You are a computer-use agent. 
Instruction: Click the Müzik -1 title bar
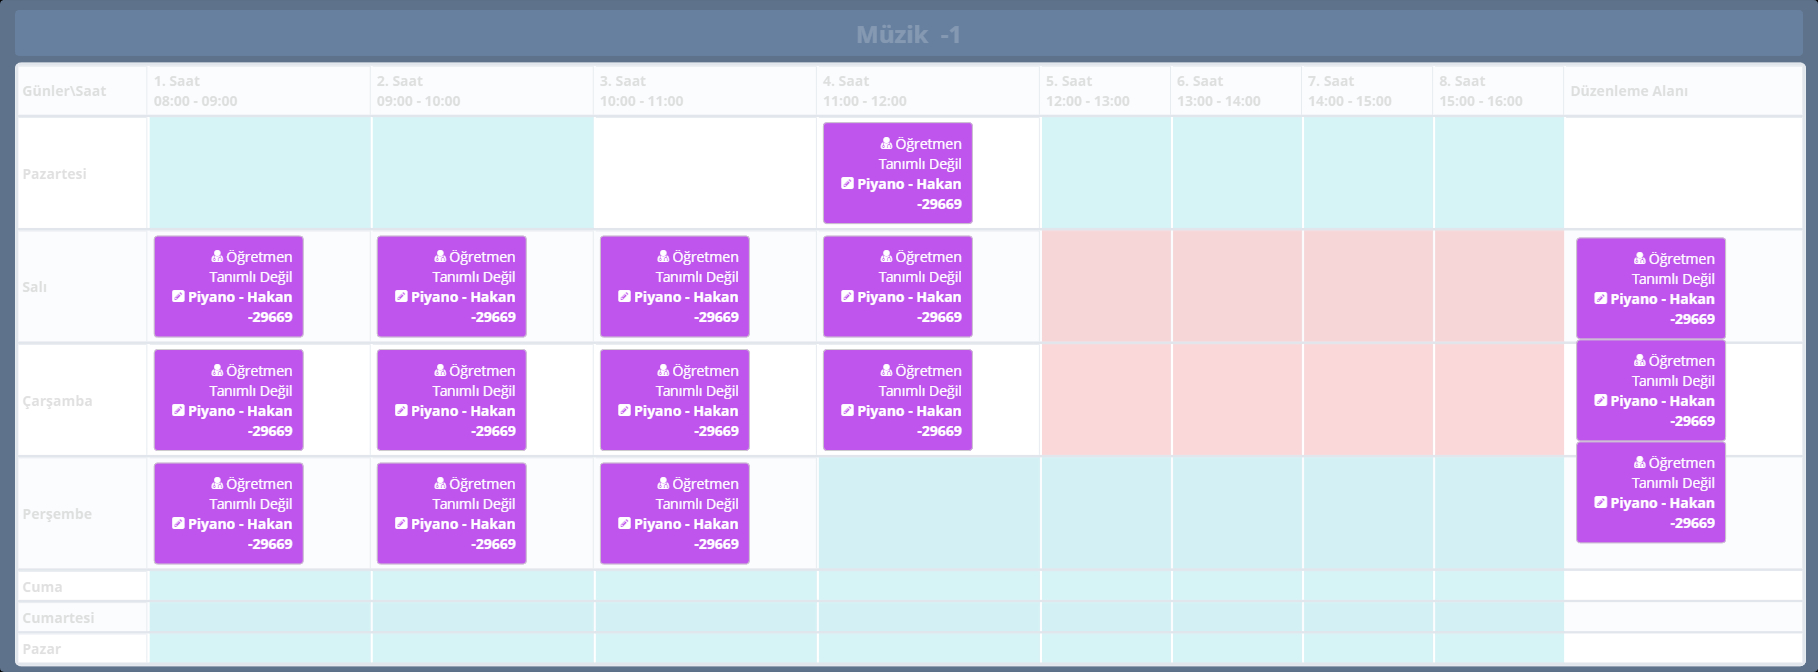click(x=908, y=35)
